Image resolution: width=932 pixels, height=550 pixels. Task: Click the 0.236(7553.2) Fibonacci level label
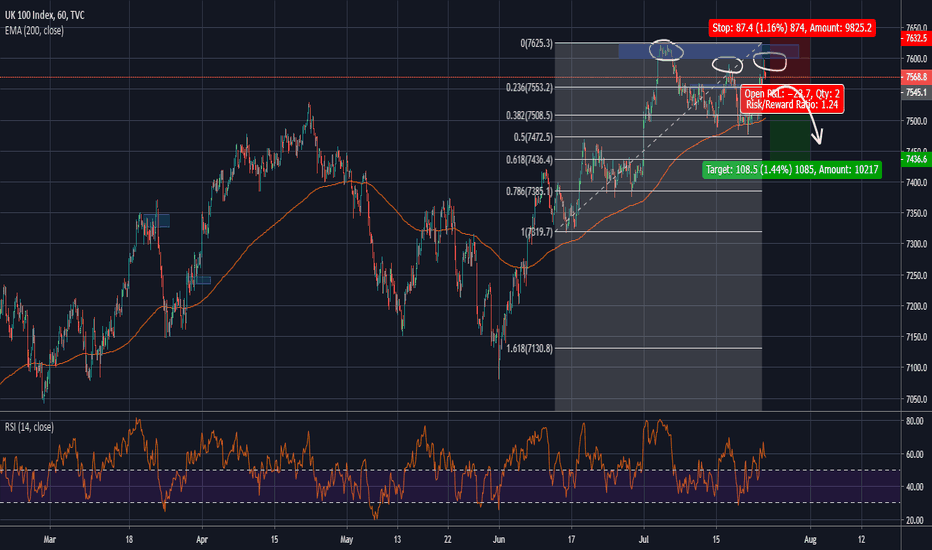tap(529, 87)
